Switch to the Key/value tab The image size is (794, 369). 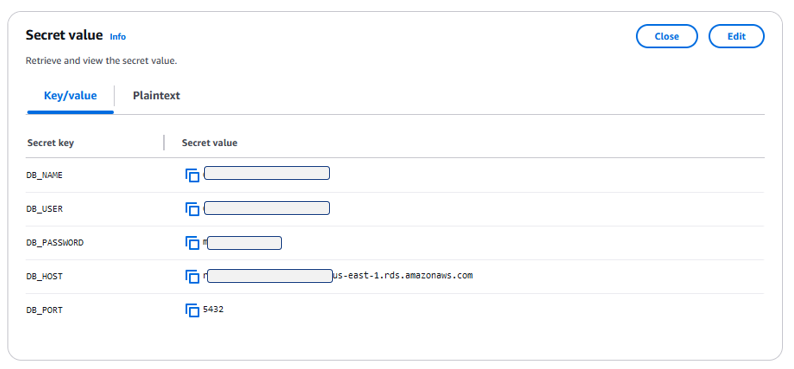point(70,95)
